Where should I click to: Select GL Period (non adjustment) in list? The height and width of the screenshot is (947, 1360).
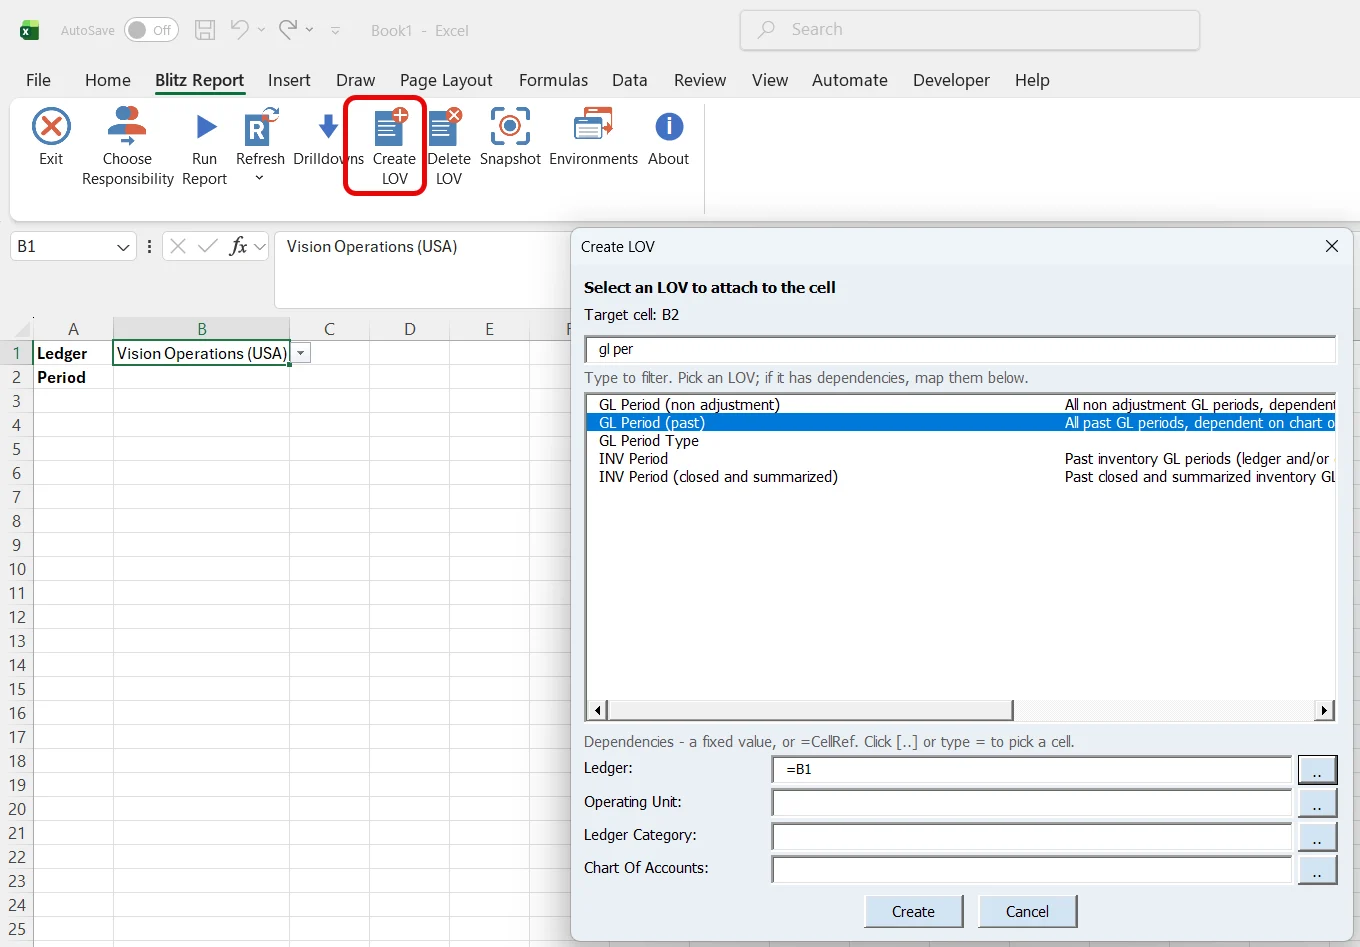click(x=961, y=405)
